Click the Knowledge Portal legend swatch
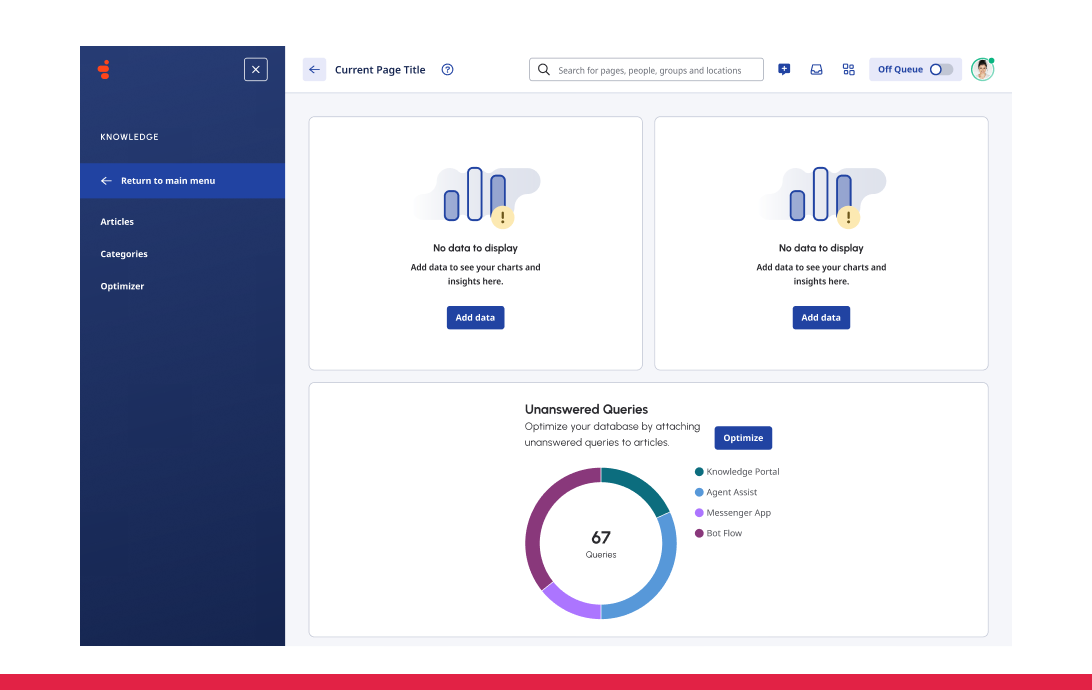The image size is (1092, 690). [699, 472]
